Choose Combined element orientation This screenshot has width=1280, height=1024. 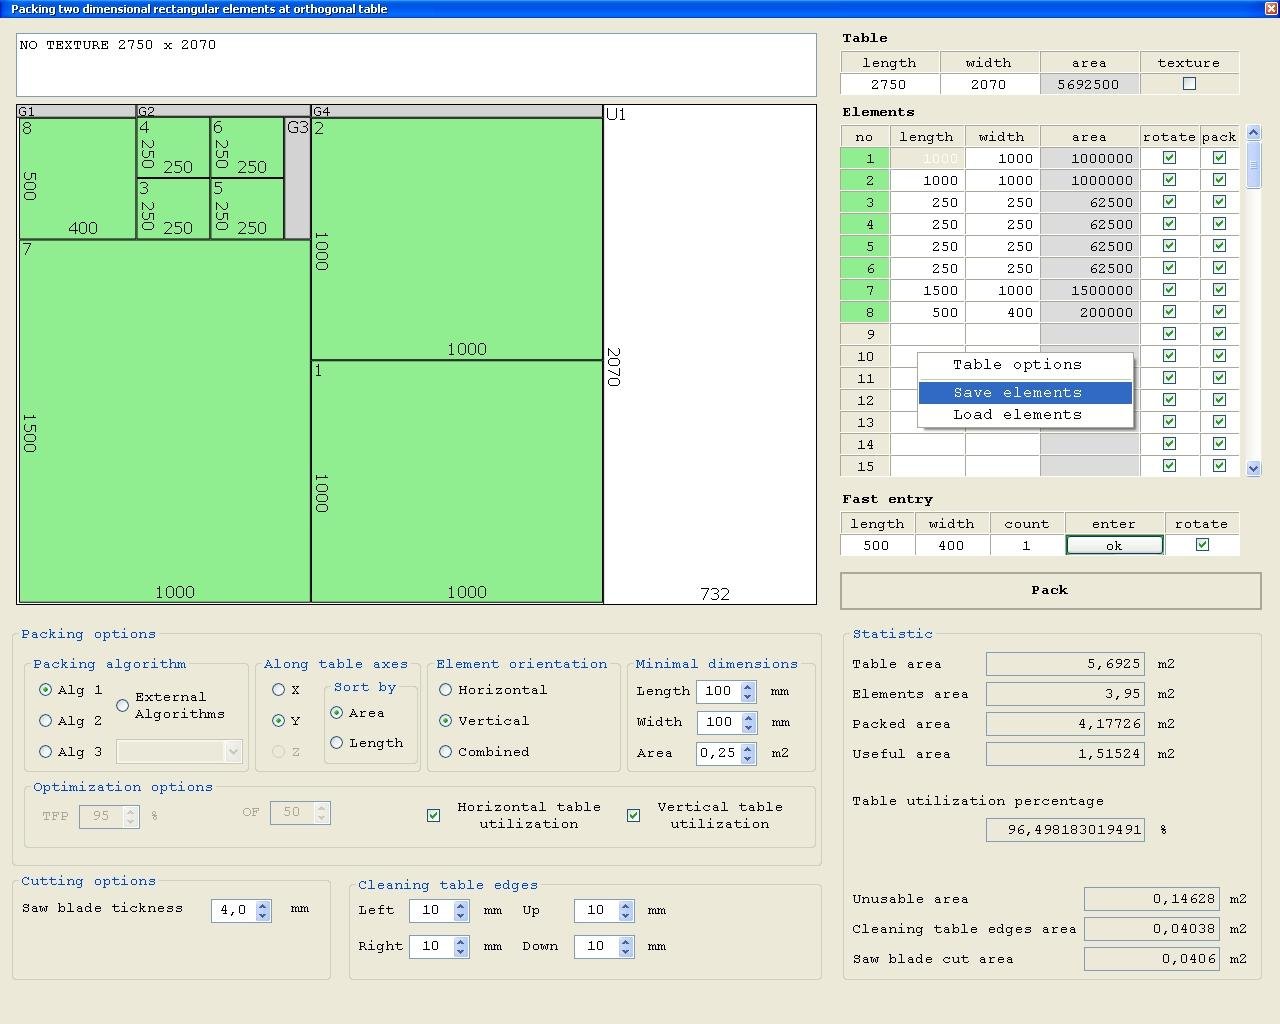[446, 752]
